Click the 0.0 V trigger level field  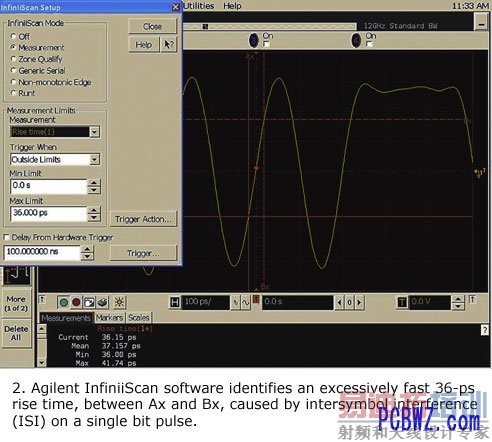coord(430,302)
